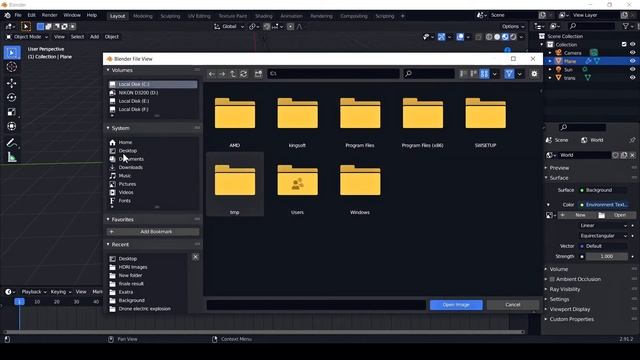Select the Scale tool
The height and width of the screenshot is (360, 640).
[11, 112]
